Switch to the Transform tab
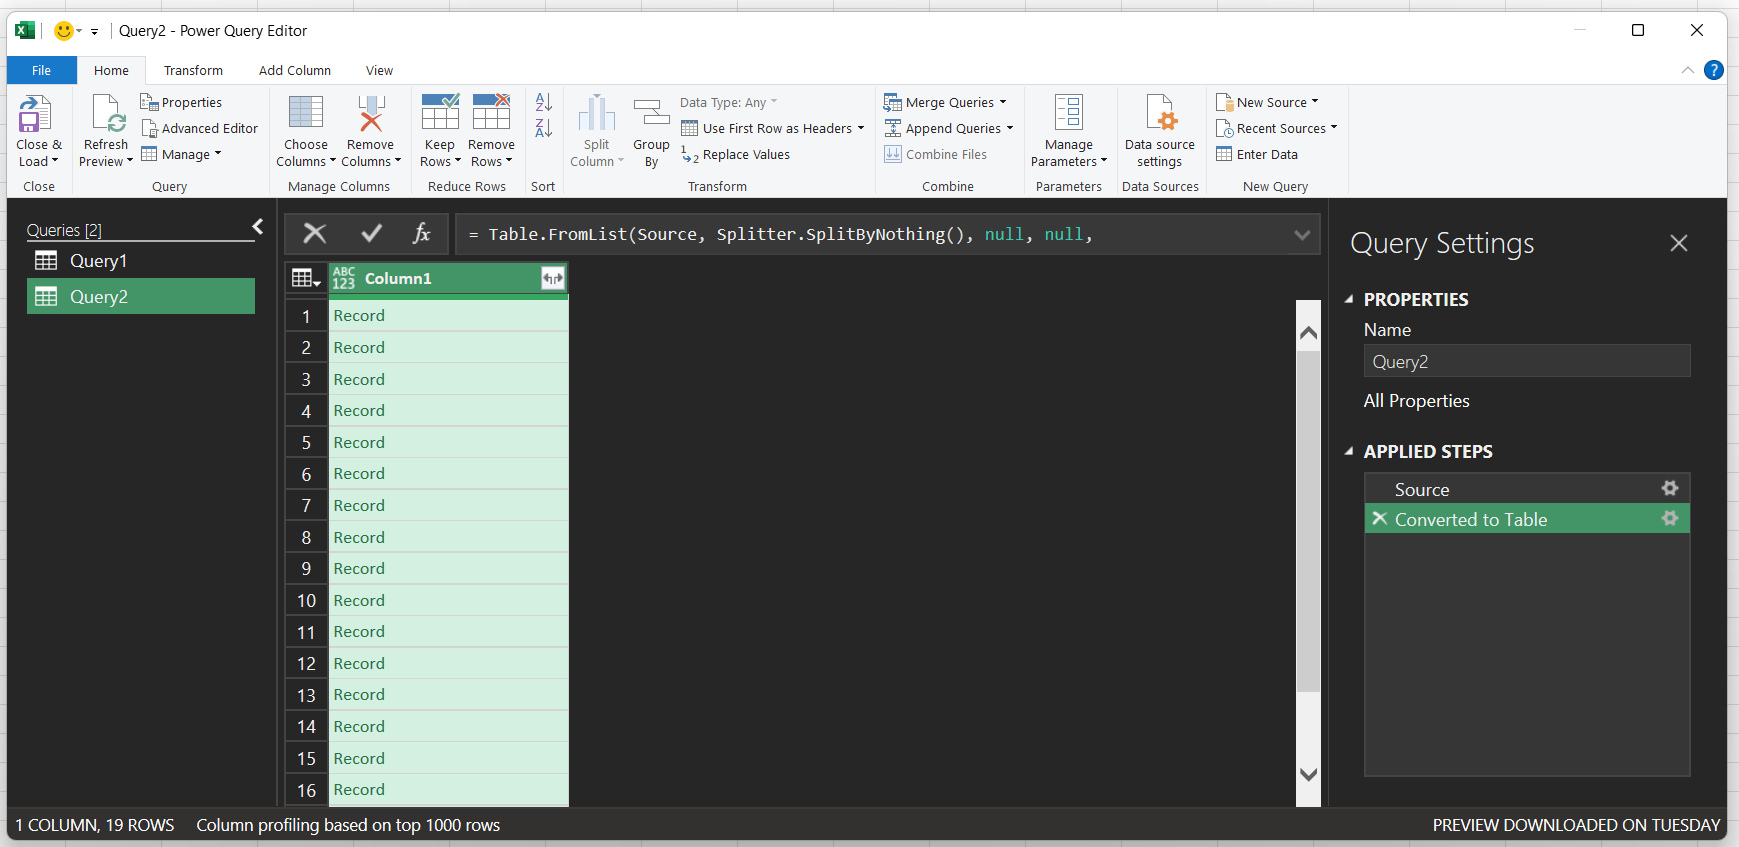 [193, 70]
